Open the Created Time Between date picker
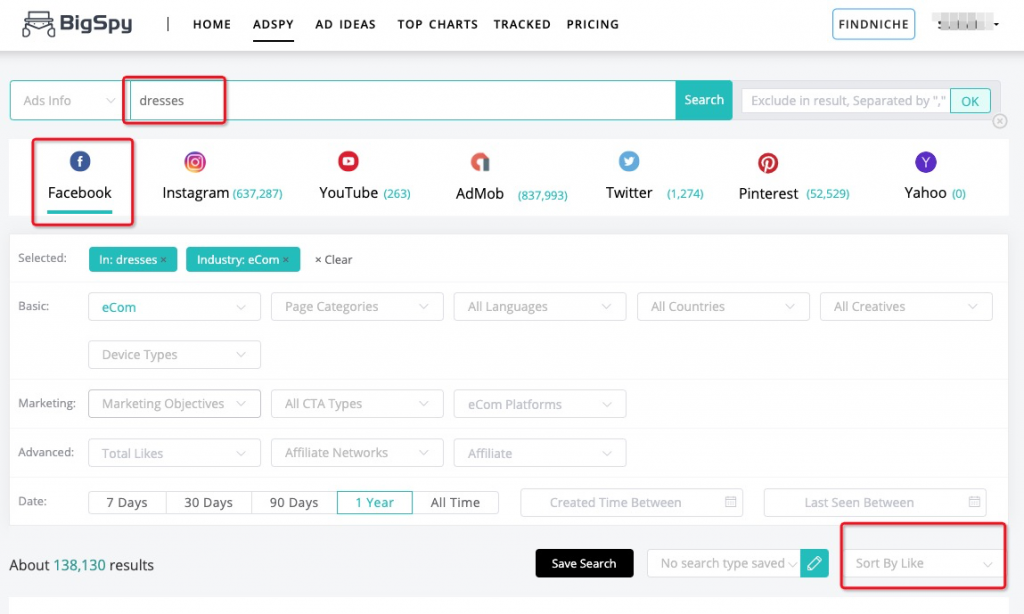 coord(632,502)
